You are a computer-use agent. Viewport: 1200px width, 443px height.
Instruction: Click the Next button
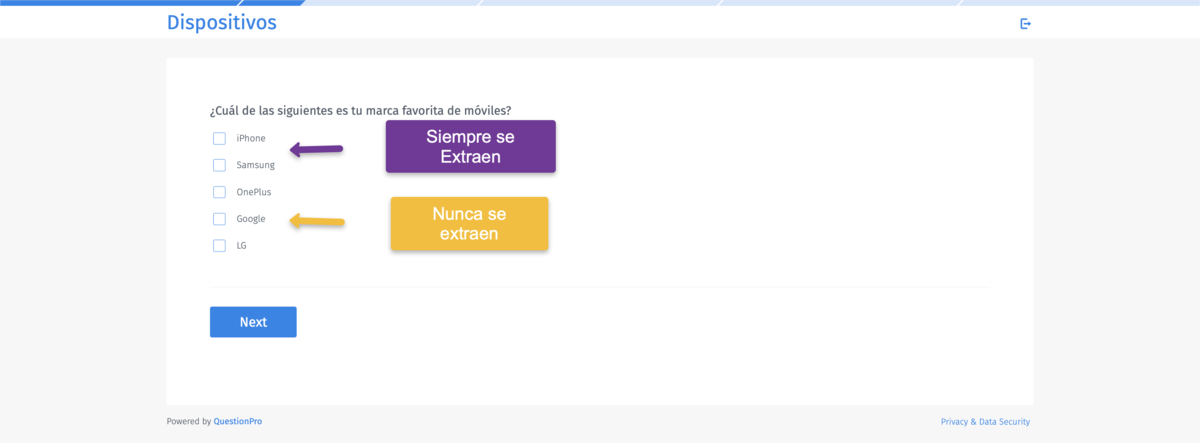253,322
